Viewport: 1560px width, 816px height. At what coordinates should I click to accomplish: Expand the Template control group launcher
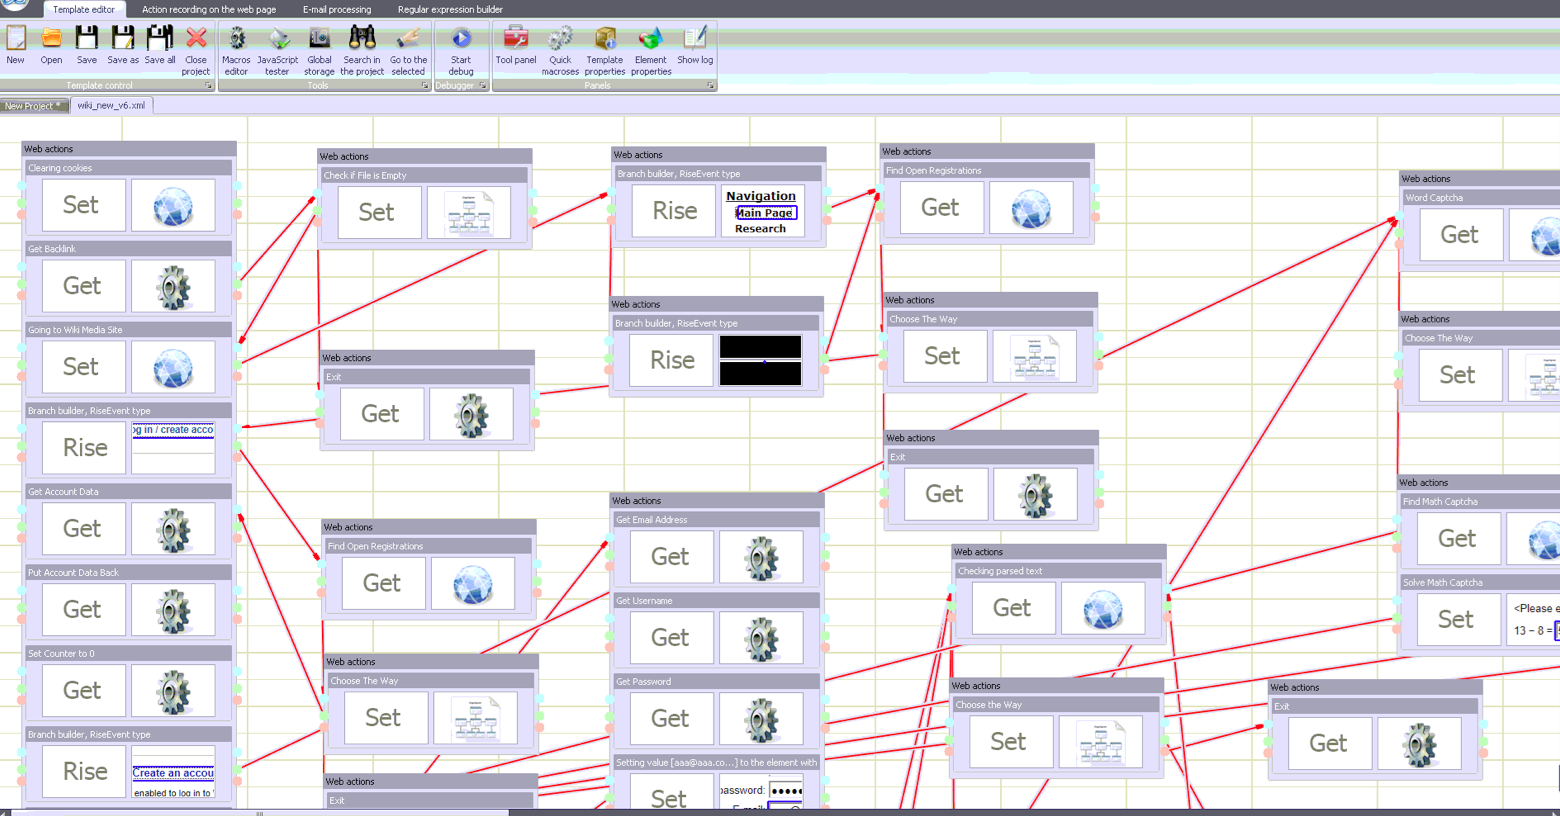(209, 86)
